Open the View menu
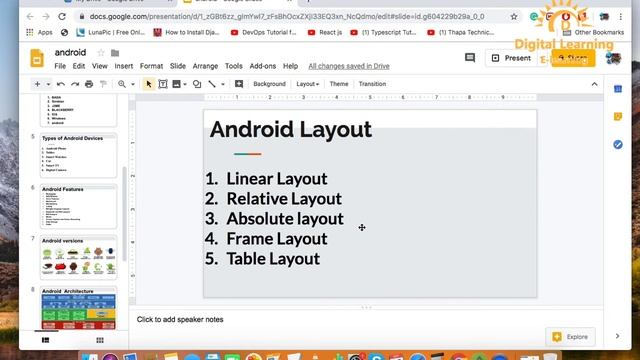The width and height of the screenshot is (640, 360). [100, 66]
